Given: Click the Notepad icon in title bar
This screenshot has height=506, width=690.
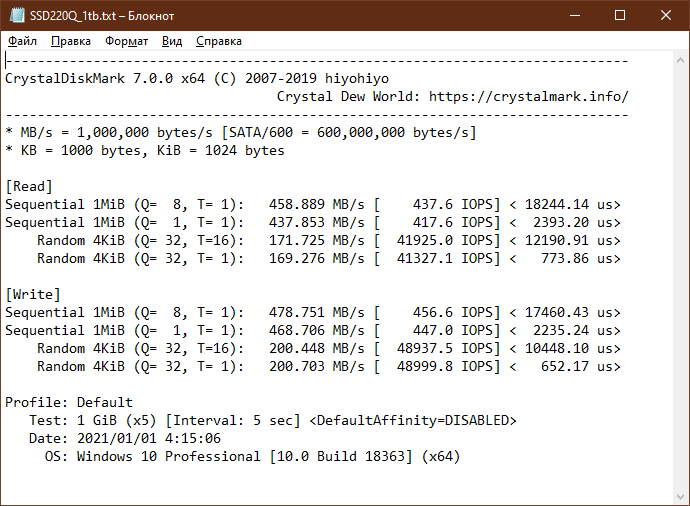Looking at the screenshot, I should (17, 15).
